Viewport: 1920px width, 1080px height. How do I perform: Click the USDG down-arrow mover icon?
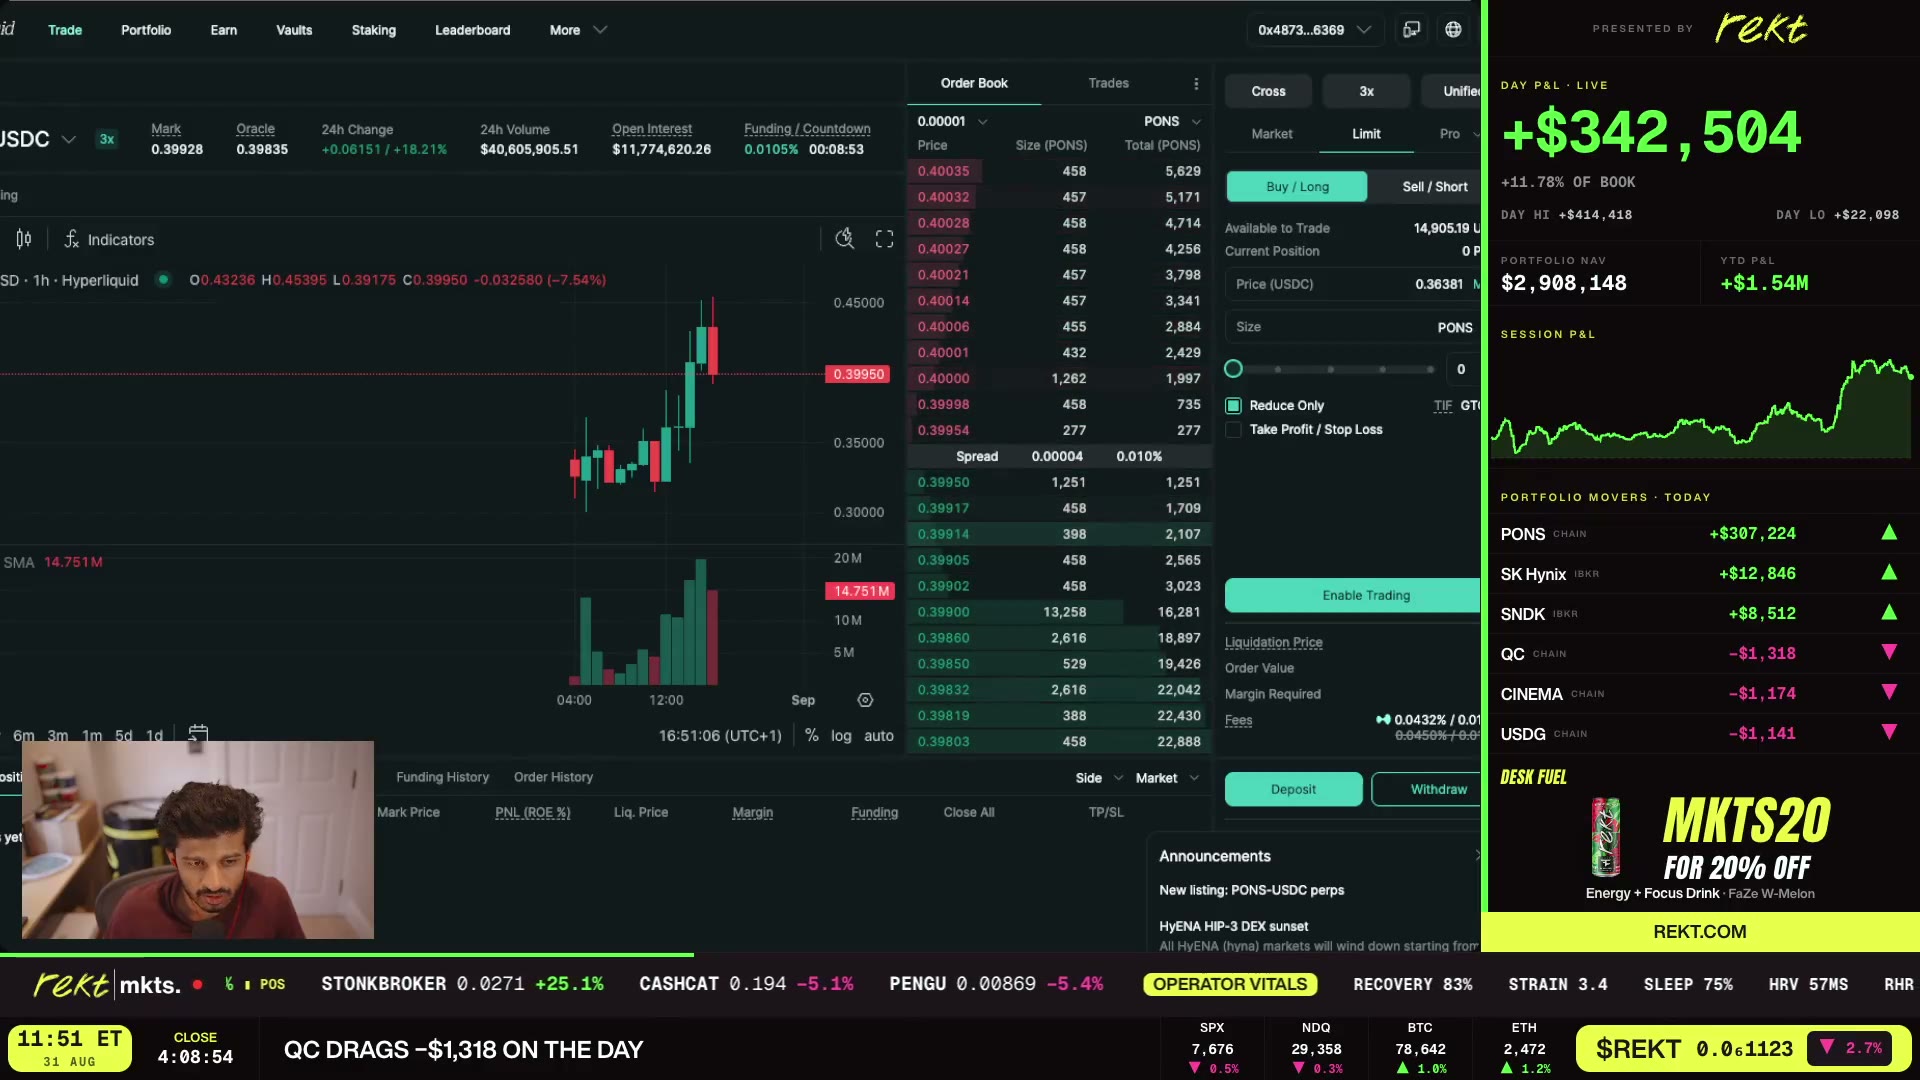(x=1889, y=732)
